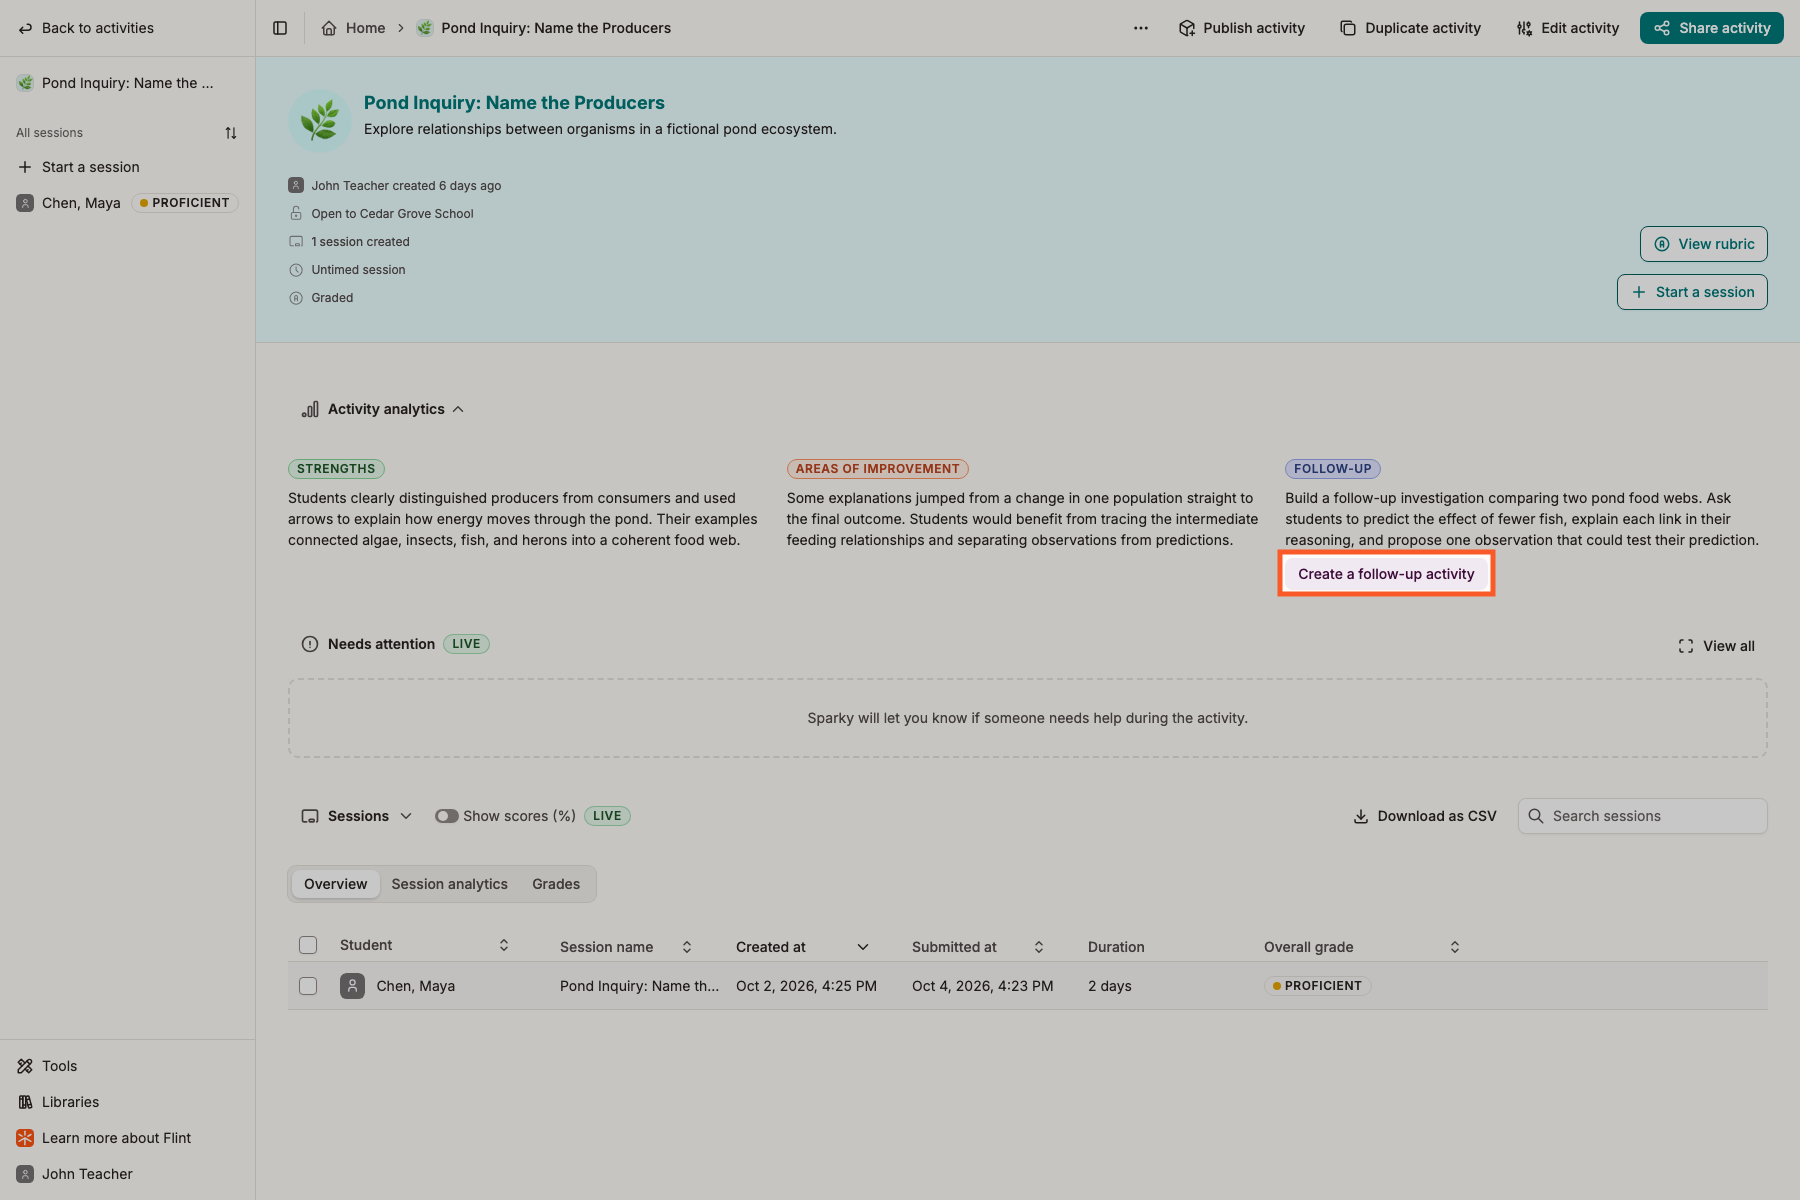1800x1200 pixels.
Task: Click the Pond Inquiry title heading
Action: [514, 103]
